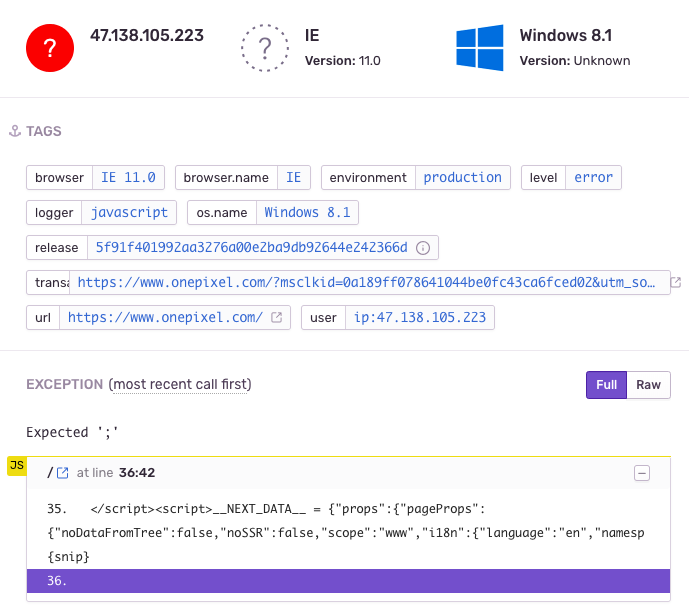Click the 'logger' tag key
Viewport: 689px width, 609px height.
[x=54, y=213]
